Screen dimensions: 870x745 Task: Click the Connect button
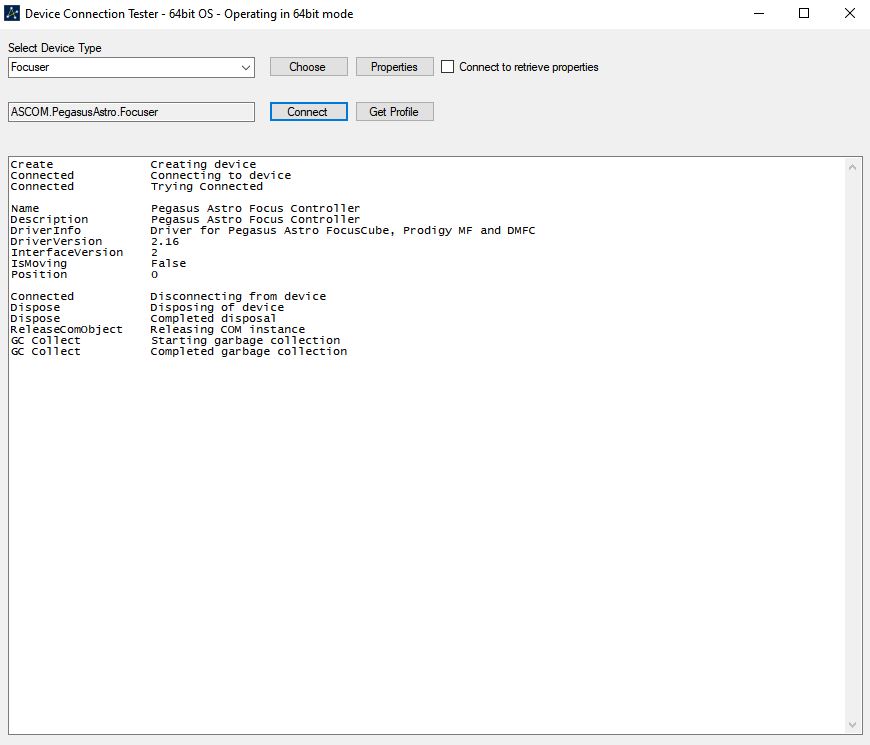308,112
